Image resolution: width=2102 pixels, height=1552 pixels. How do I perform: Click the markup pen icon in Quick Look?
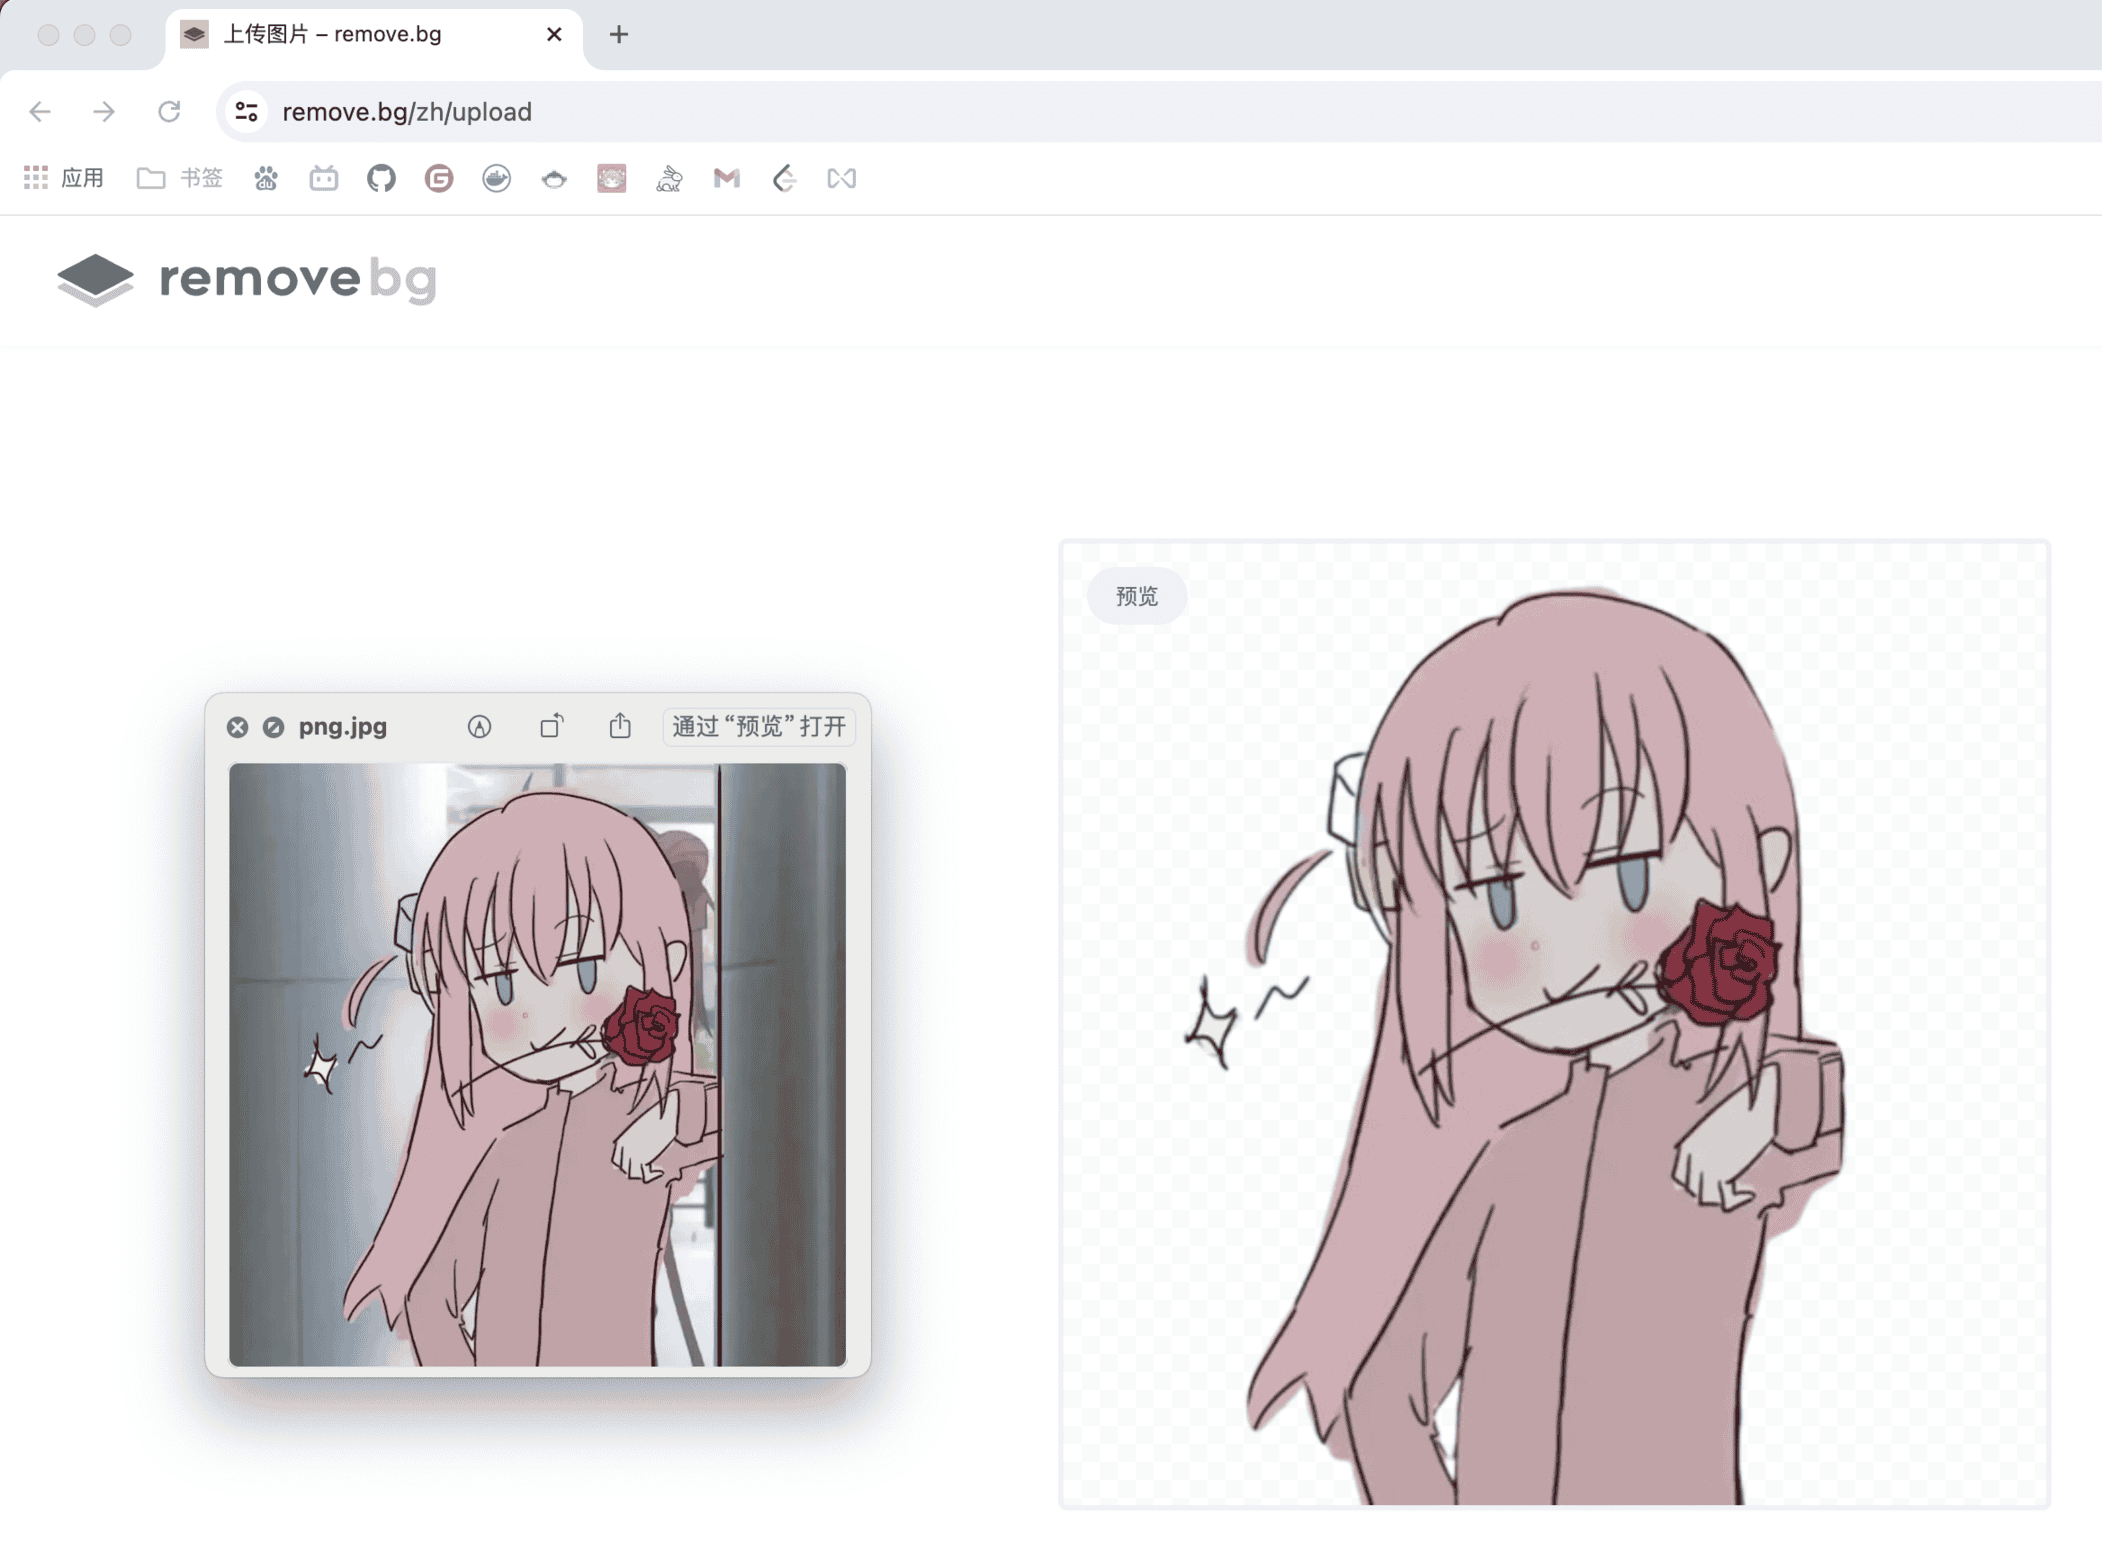[479, 727]
